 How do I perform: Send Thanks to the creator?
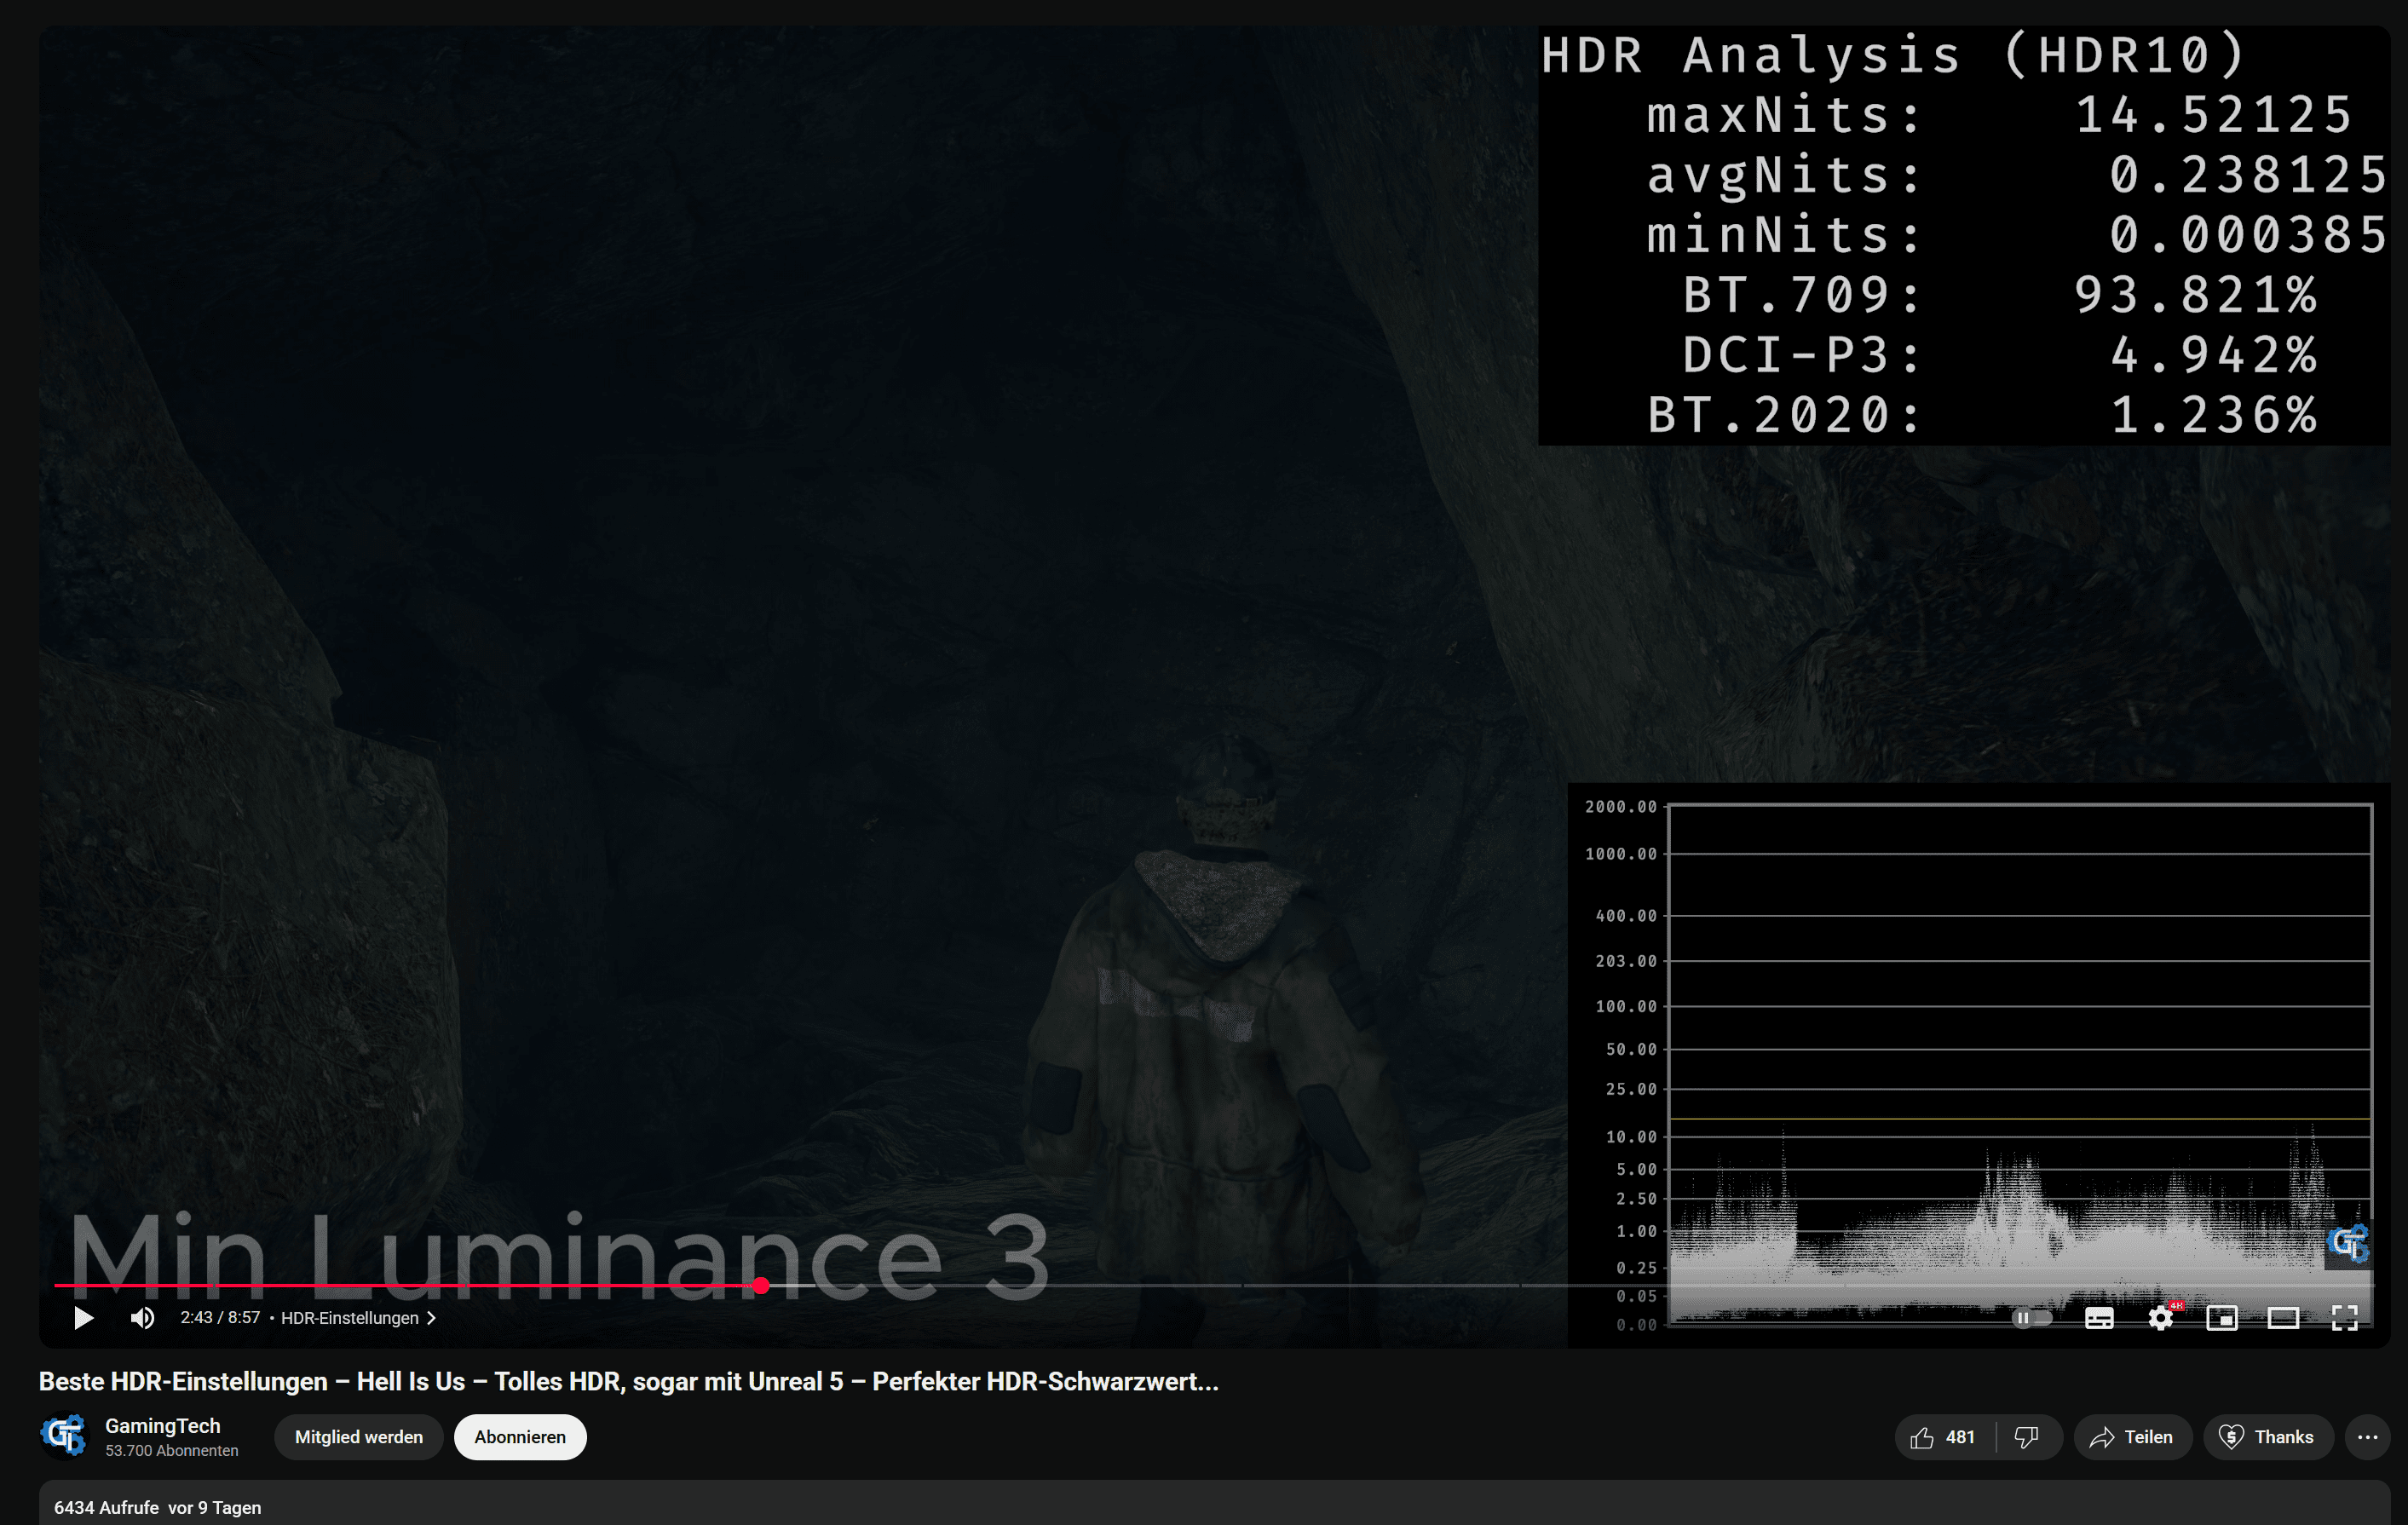tap(2267, 1437)
